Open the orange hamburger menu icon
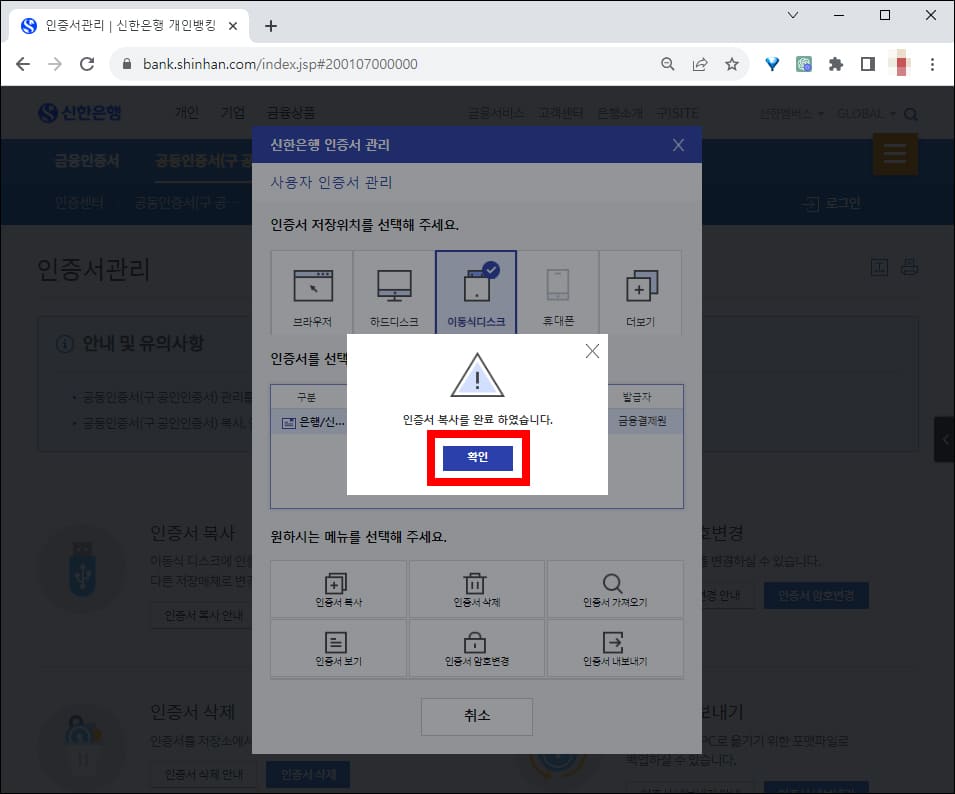Viewport: 955px width, 794px height. [x=895, y=154]
